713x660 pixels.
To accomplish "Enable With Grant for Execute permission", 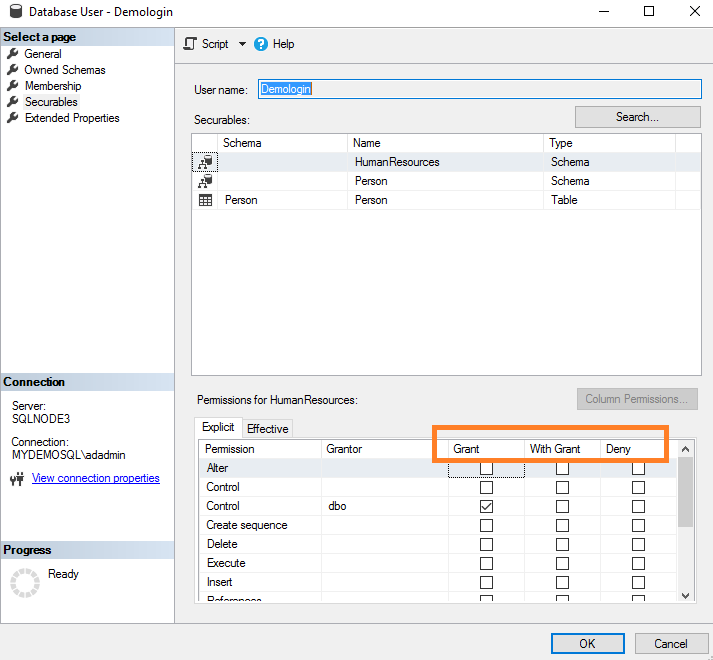I will pos(562,564).
